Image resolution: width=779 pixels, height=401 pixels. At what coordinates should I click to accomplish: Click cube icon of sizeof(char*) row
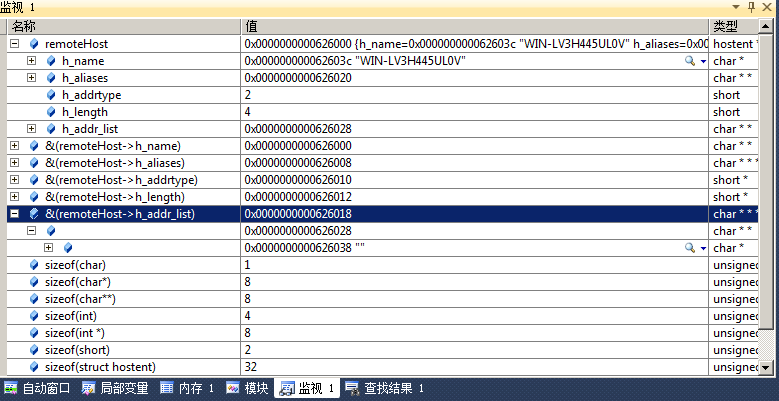34,282
